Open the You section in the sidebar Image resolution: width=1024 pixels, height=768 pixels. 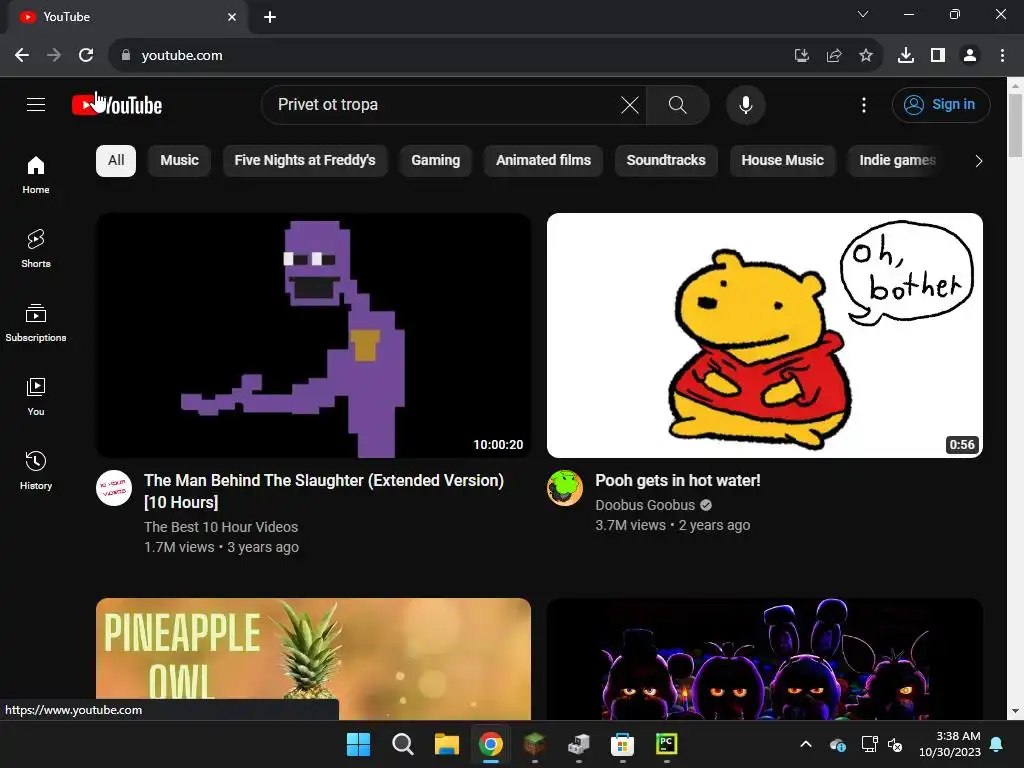[36, 396]
